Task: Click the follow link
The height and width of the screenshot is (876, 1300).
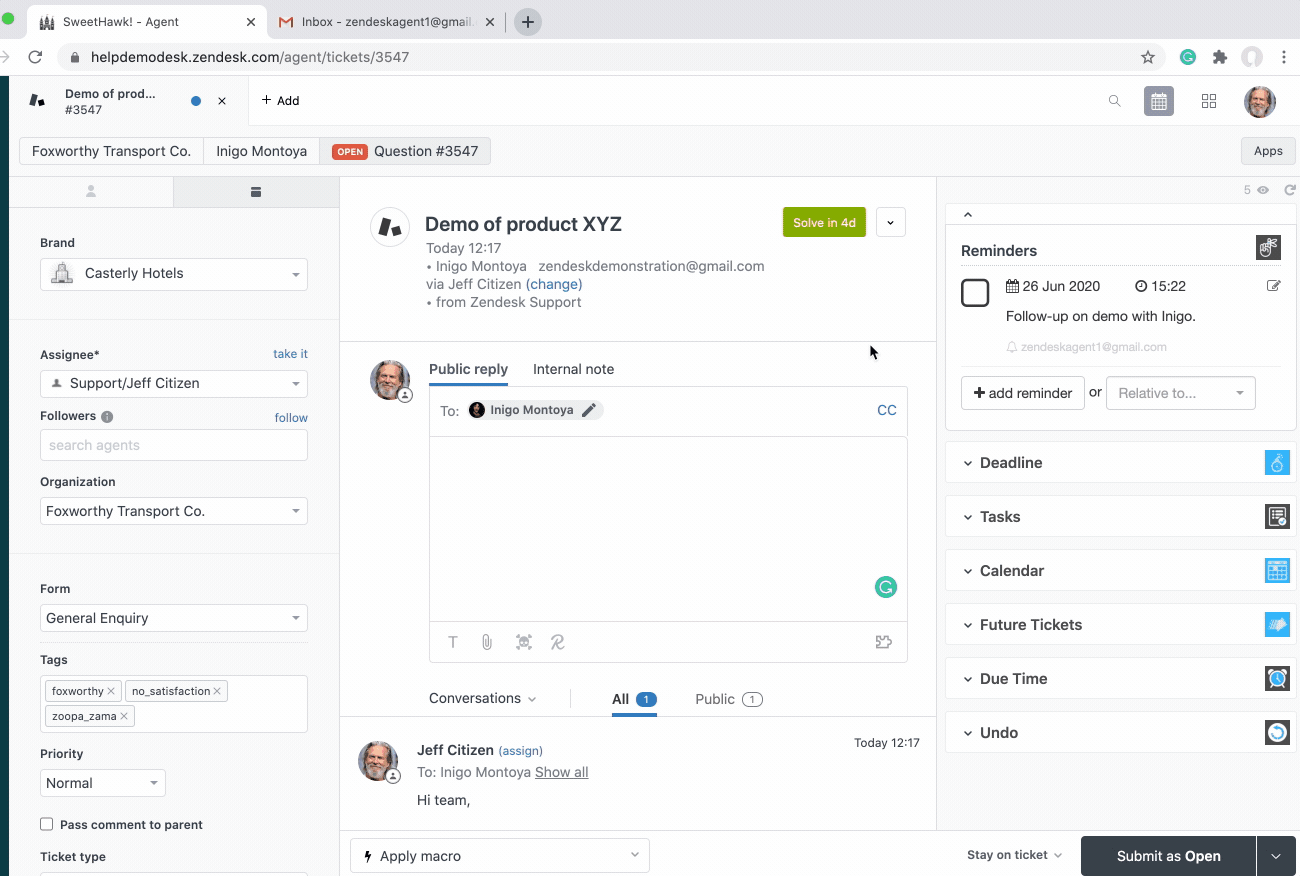Action: pyautogui.click(x=291, y=418)
